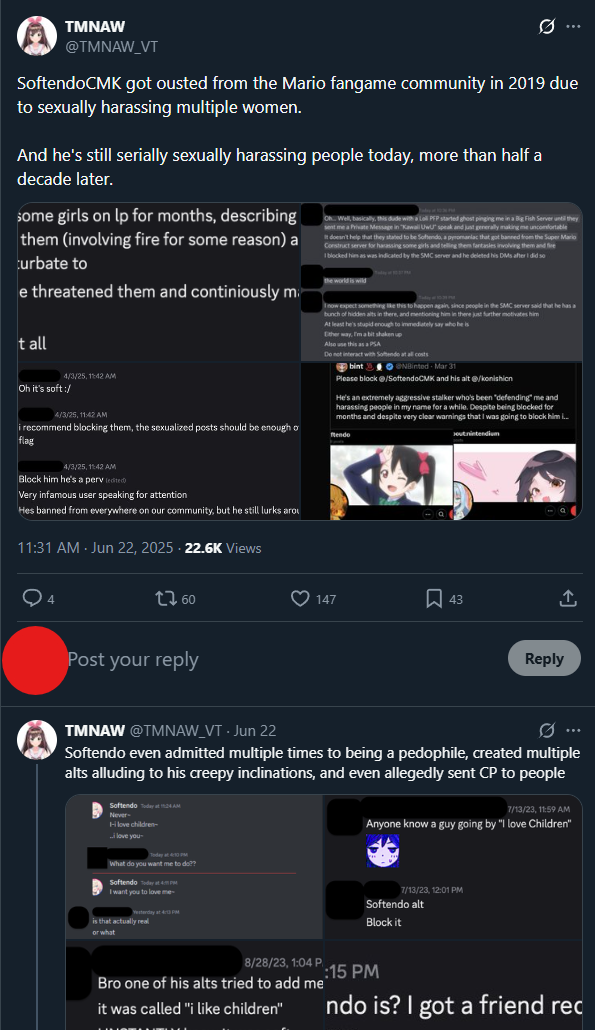
Task: Click the Grok icon on the reply tweet
Action: (546, 730)
